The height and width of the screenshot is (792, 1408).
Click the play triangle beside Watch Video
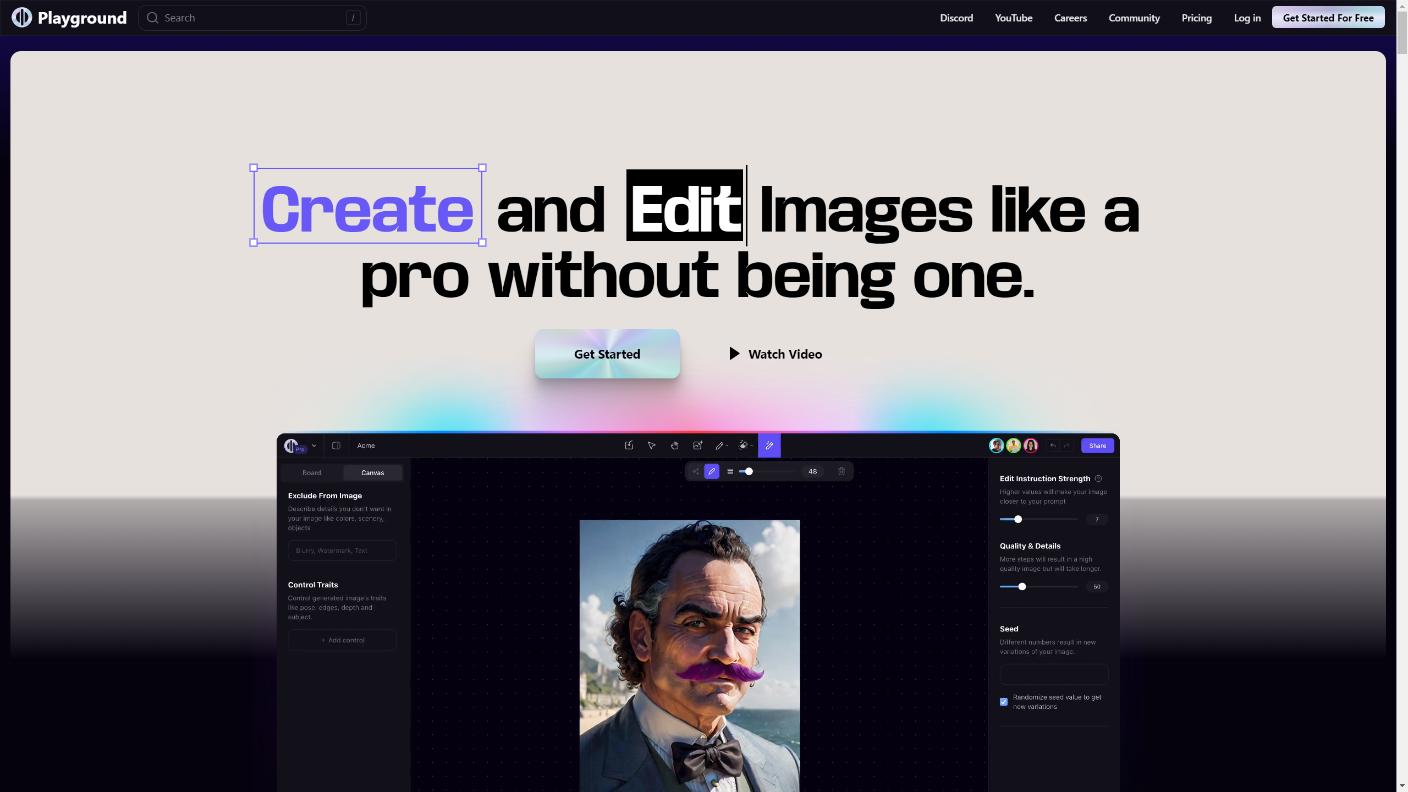735,354
